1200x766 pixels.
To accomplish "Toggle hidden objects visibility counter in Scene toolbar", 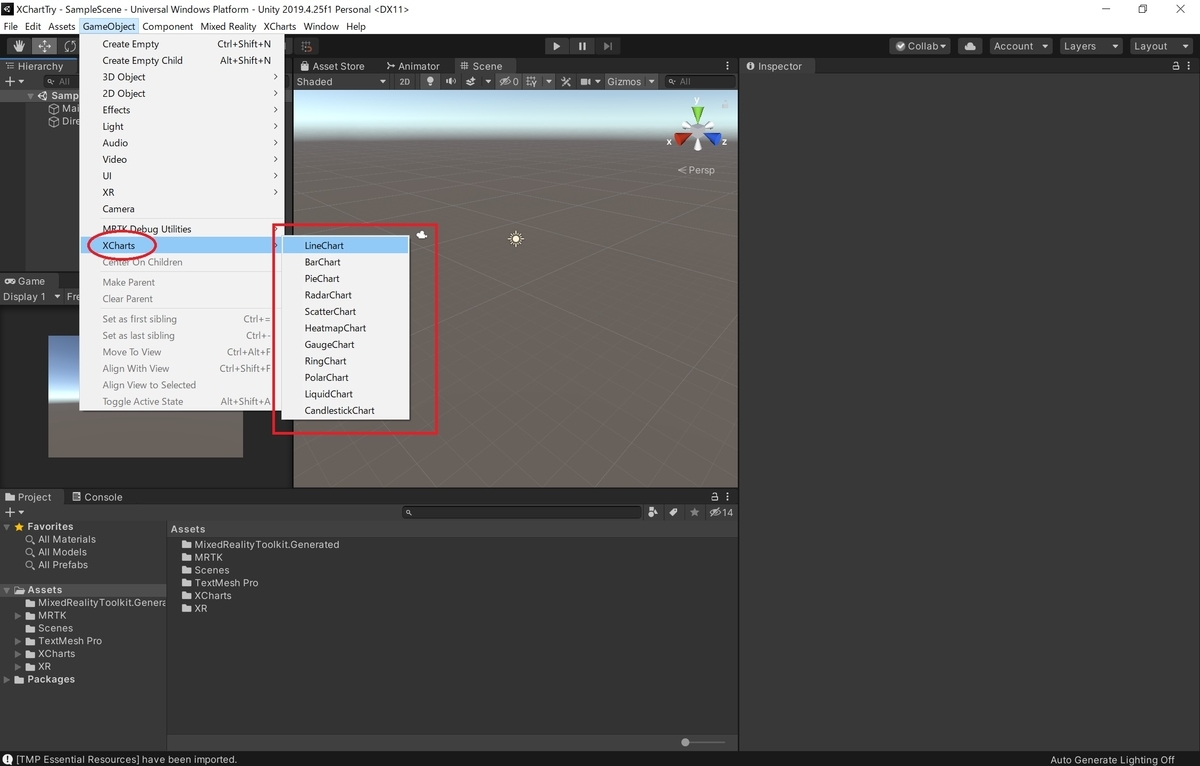I will (508, 81).
